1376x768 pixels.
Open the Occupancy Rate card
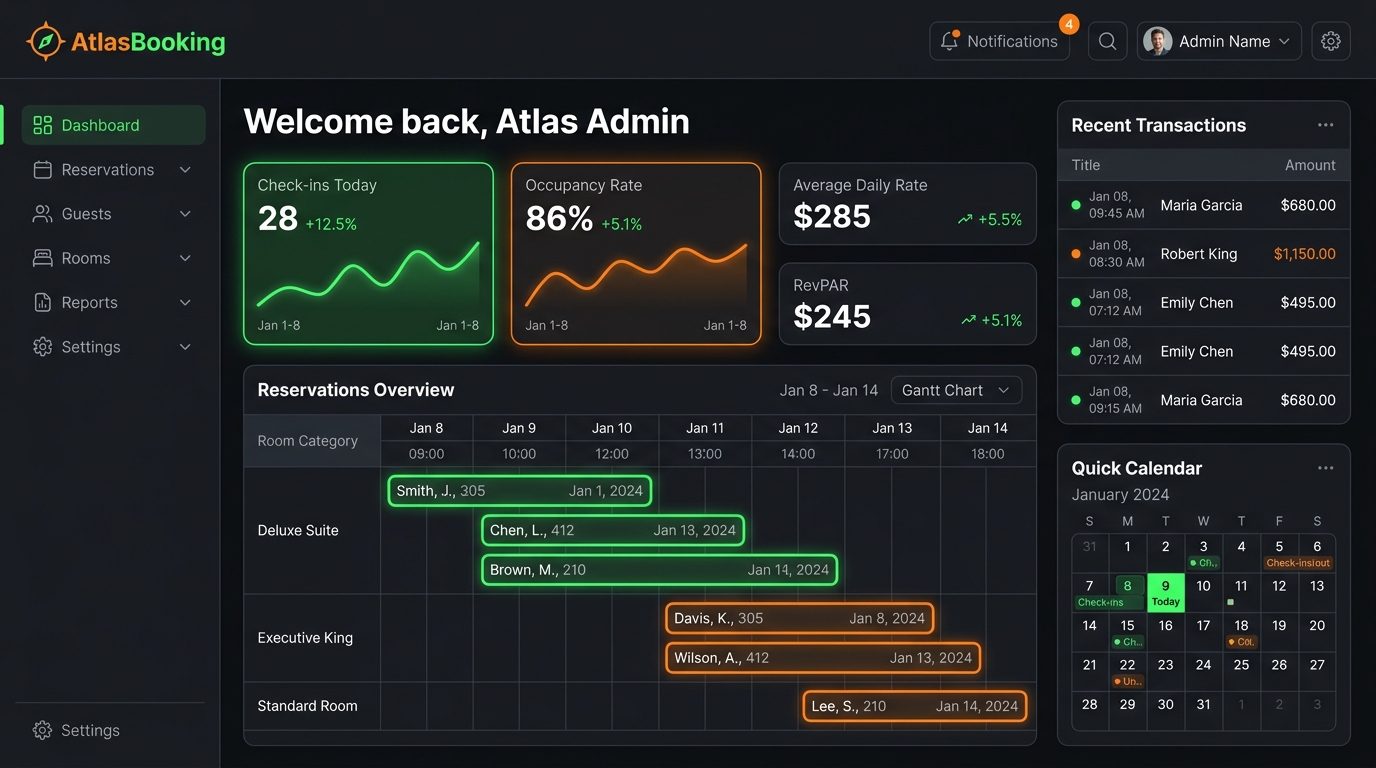click(636, 254)
